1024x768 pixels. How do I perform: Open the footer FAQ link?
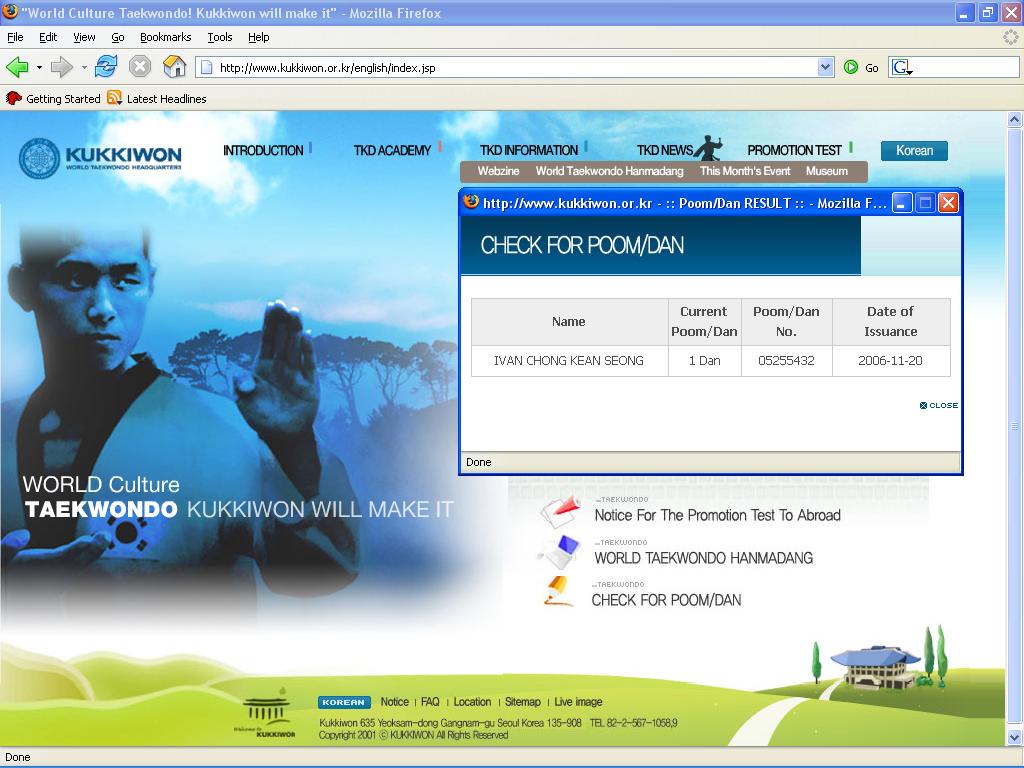tap(430, 701)
